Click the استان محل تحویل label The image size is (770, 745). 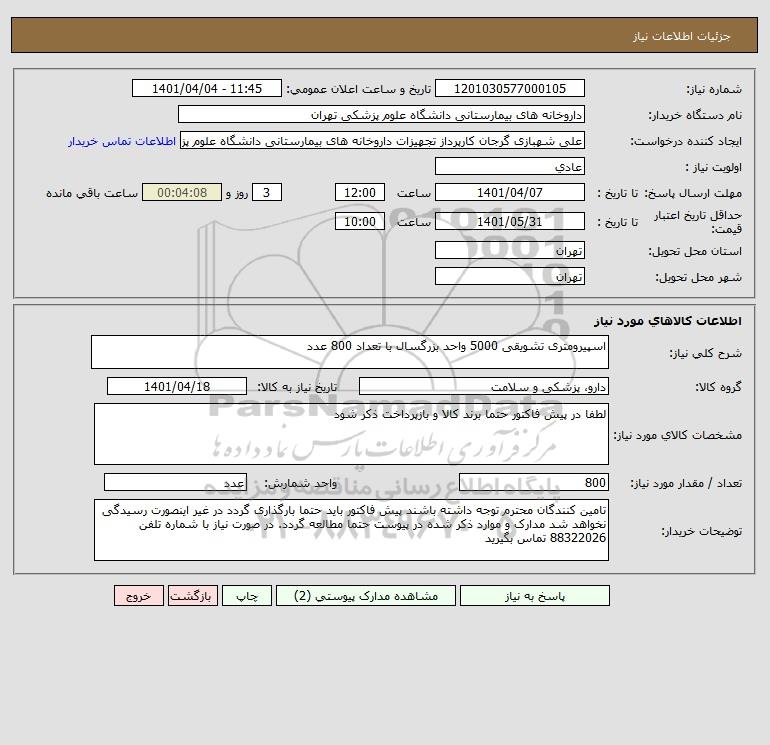695,251
